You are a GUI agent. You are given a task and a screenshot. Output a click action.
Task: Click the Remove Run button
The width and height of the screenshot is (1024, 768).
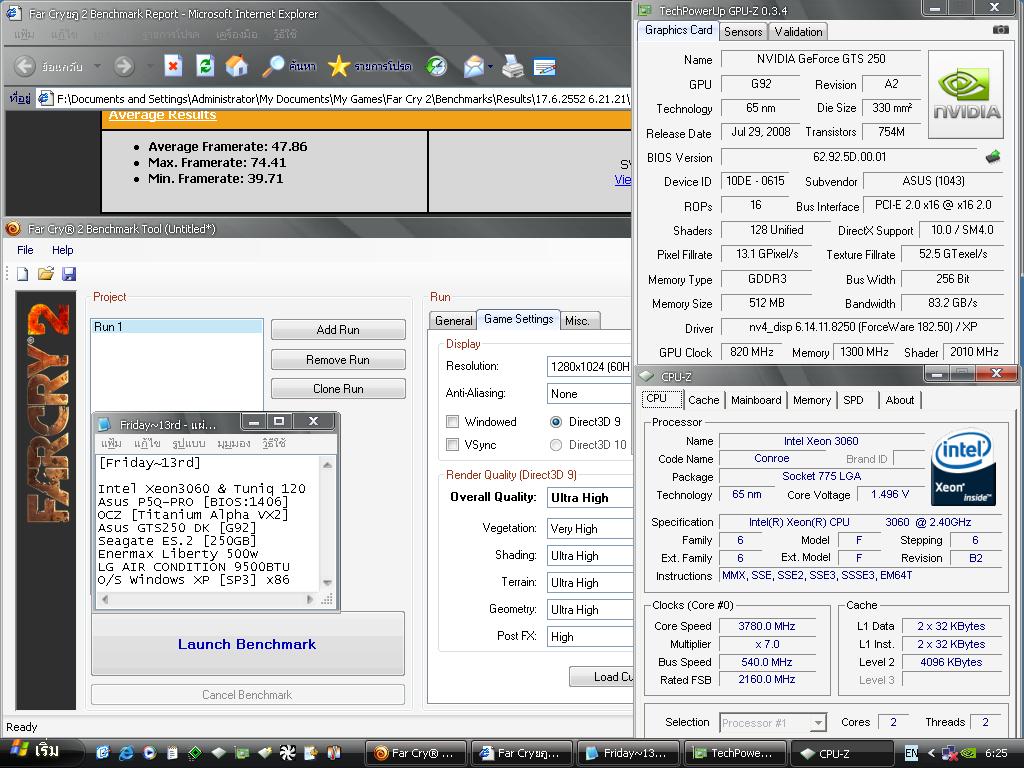(338, 360)
